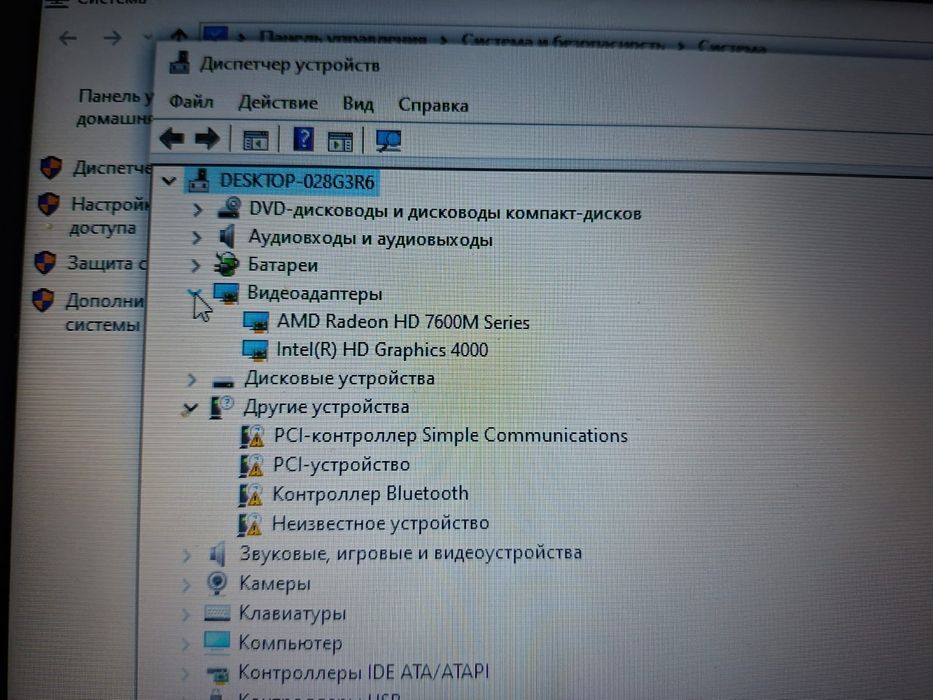The width and height of the screenshot is (933, 700).
Task: Click the Back arrow in System window
Action: tap(67, 39)
